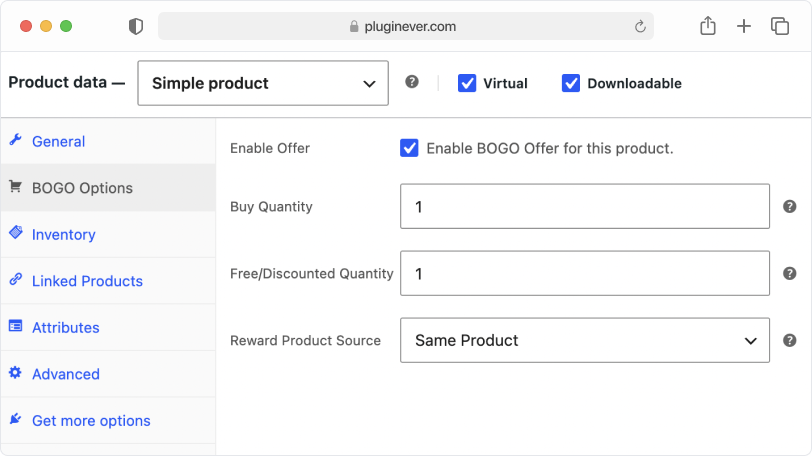Viewport: 812px width, 456px height.
Task: Click the wrench icon beside General
Action: (x=16, y=140)
